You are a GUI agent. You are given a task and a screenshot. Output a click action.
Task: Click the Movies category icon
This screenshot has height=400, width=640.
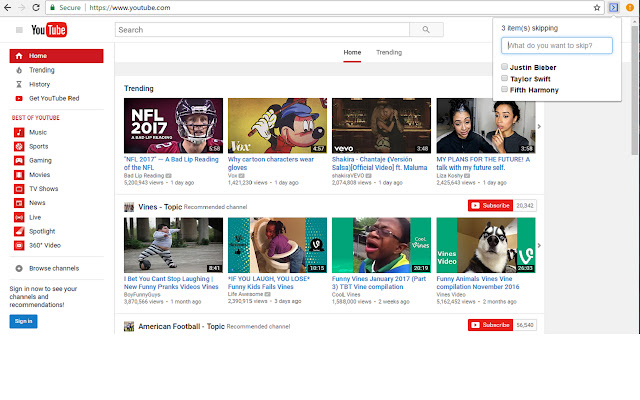pyautogui.click(x=19, y=175)
